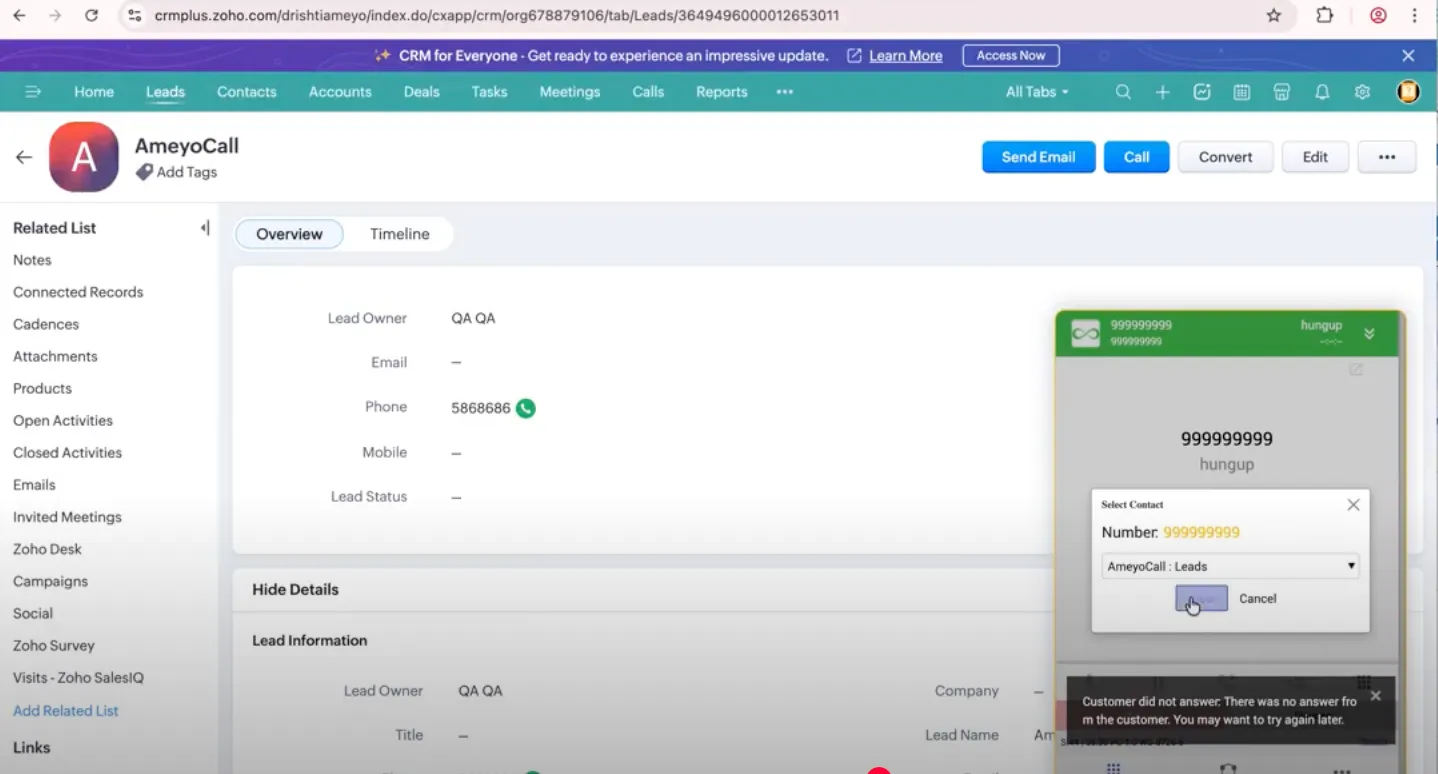Open the browser extensions puzzle icon

pyautogui.click(x=1325, y=16)
